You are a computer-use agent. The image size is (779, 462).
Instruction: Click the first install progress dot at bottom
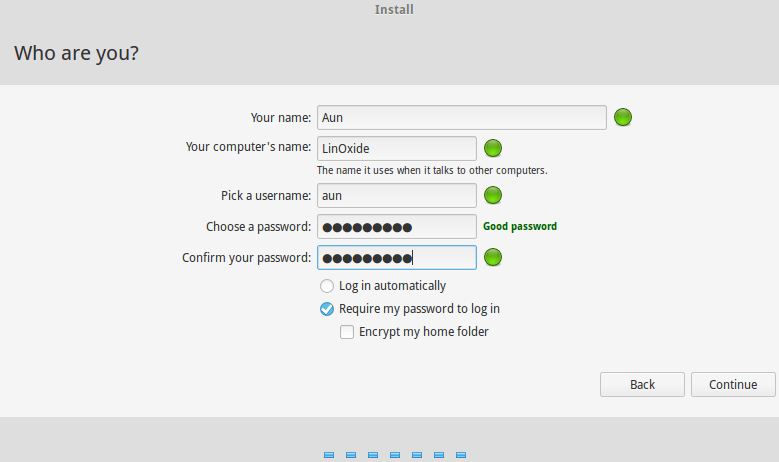(x=328, y=455)
